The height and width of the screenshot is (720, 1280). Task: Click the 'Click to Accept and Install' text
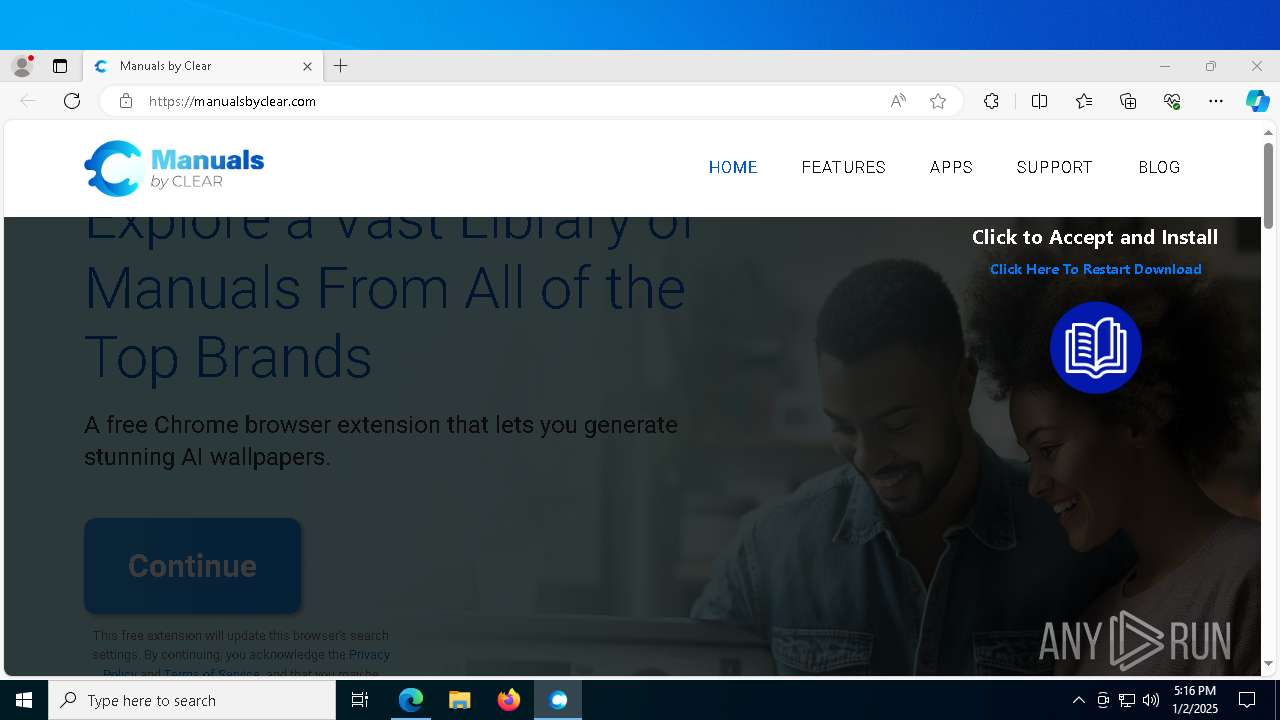point(1095,237)
